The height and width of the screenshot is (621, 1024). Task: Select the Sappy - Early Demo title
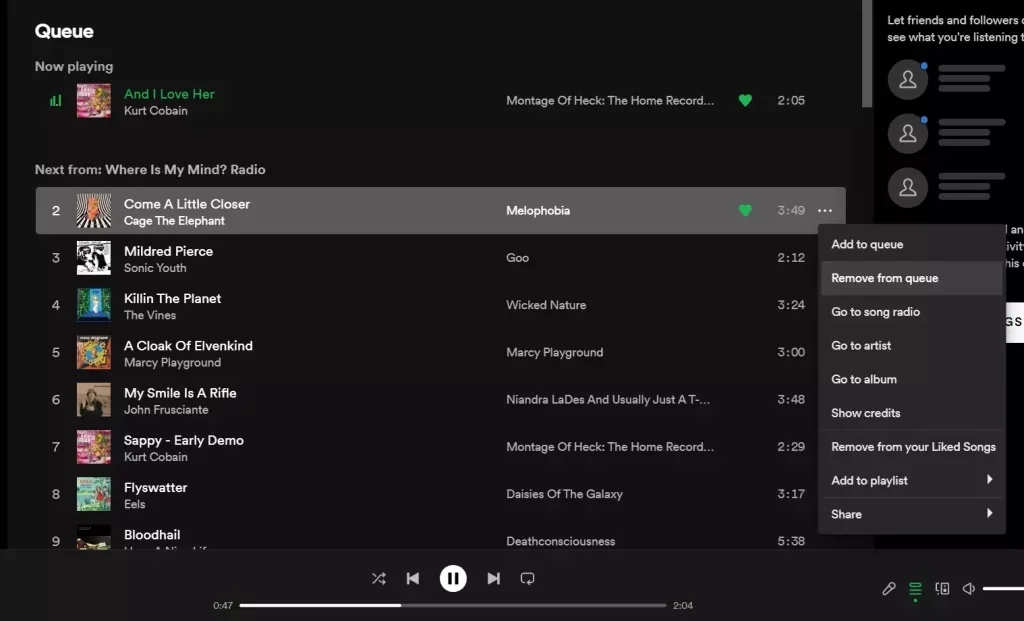184,441
